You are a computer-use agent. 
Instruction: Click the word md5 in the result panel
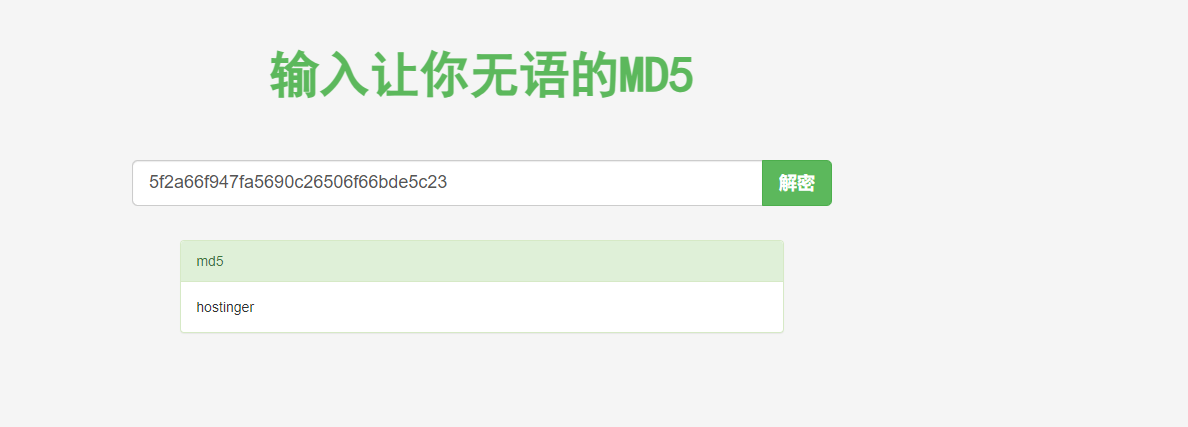click(x=210, y=262)
